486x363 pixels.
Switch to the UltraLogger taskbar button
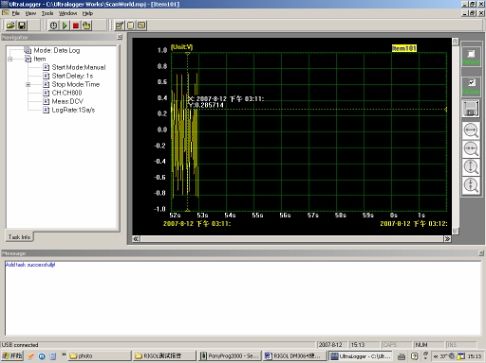point(360,356)
